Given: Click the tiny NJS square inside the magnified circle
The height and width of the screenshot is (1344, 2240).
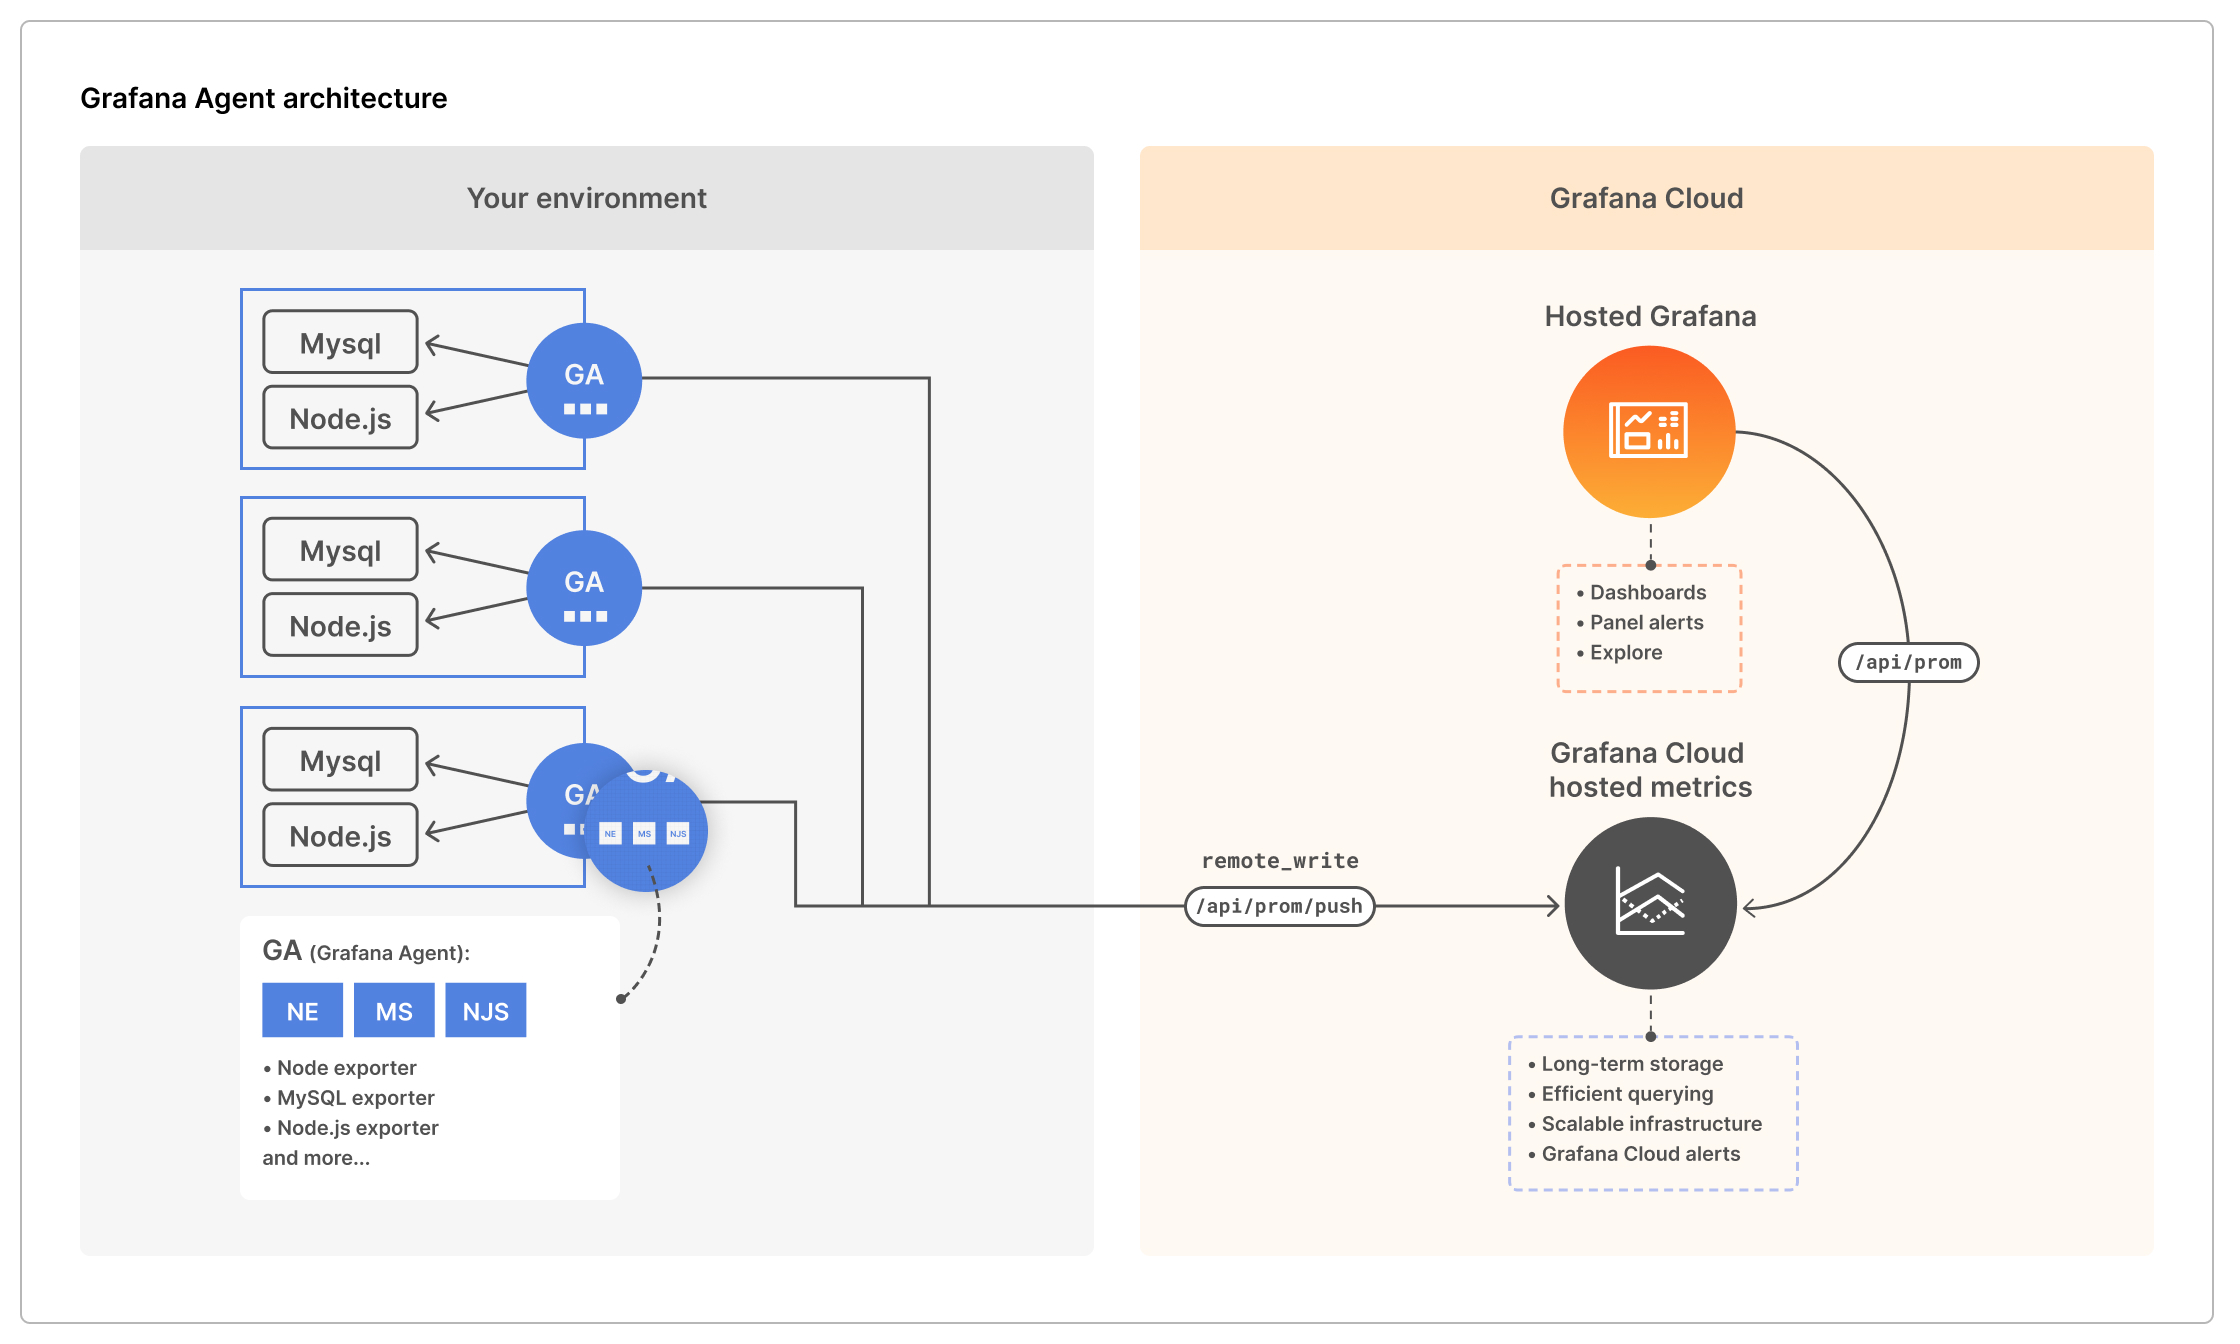Looking at the screenshot, I should [678, 833].
